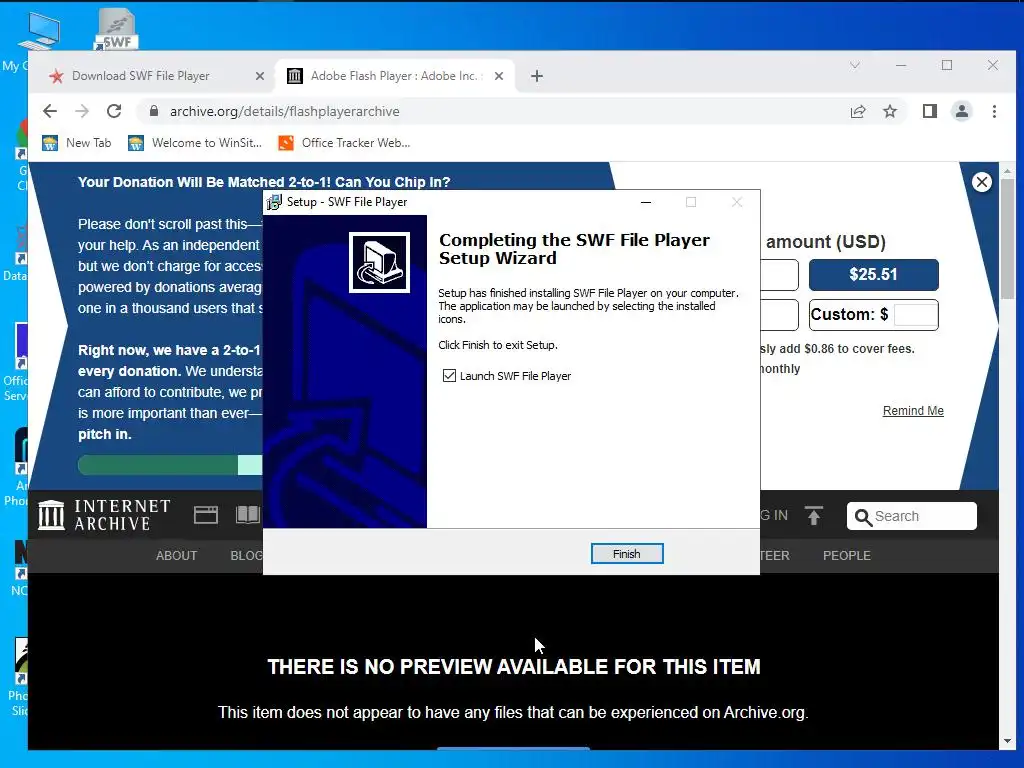Click the upload arrow icon

814,516
